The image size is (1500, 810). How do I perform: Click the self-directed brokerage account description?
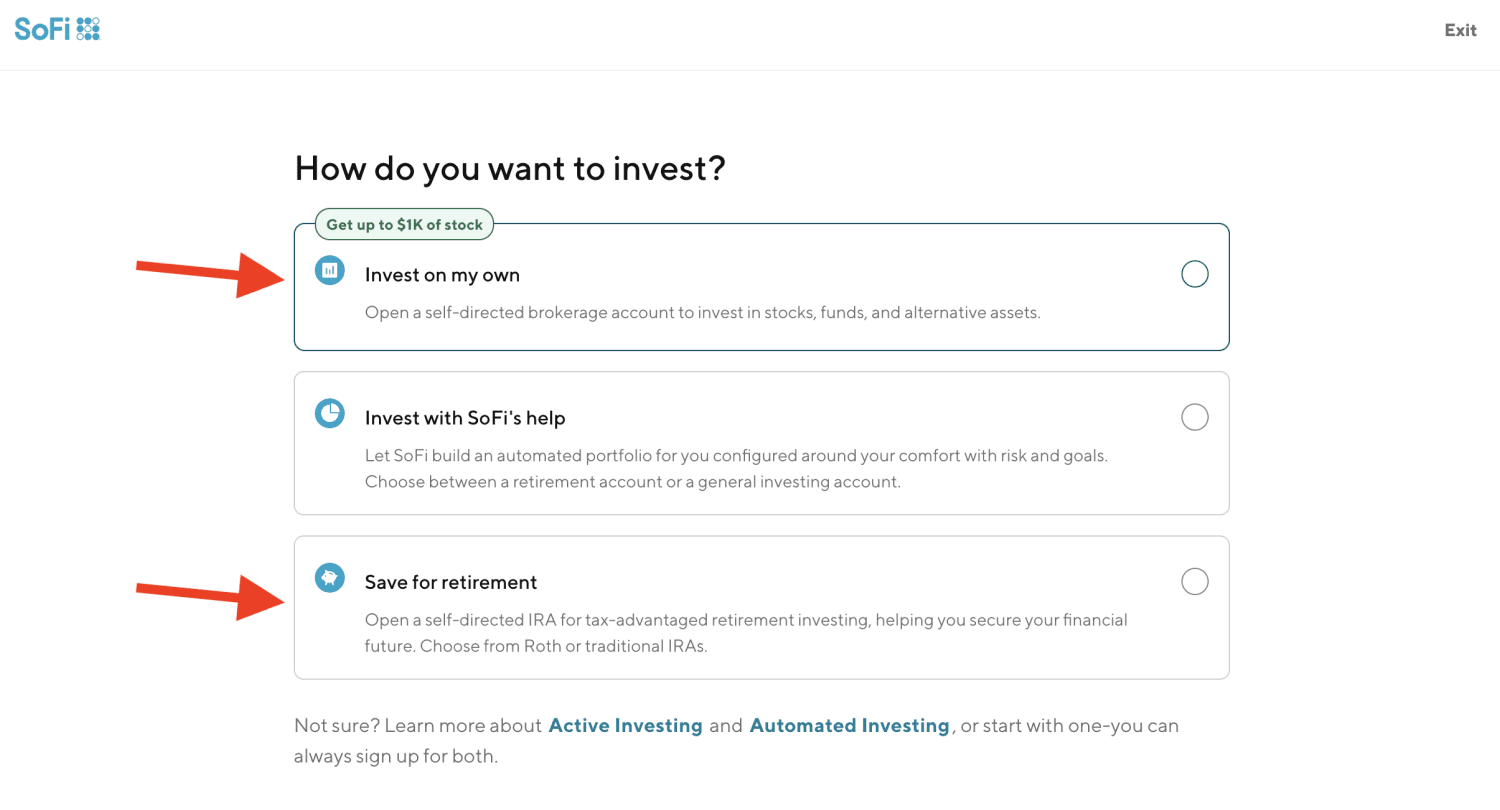click(x=702, y=313)
